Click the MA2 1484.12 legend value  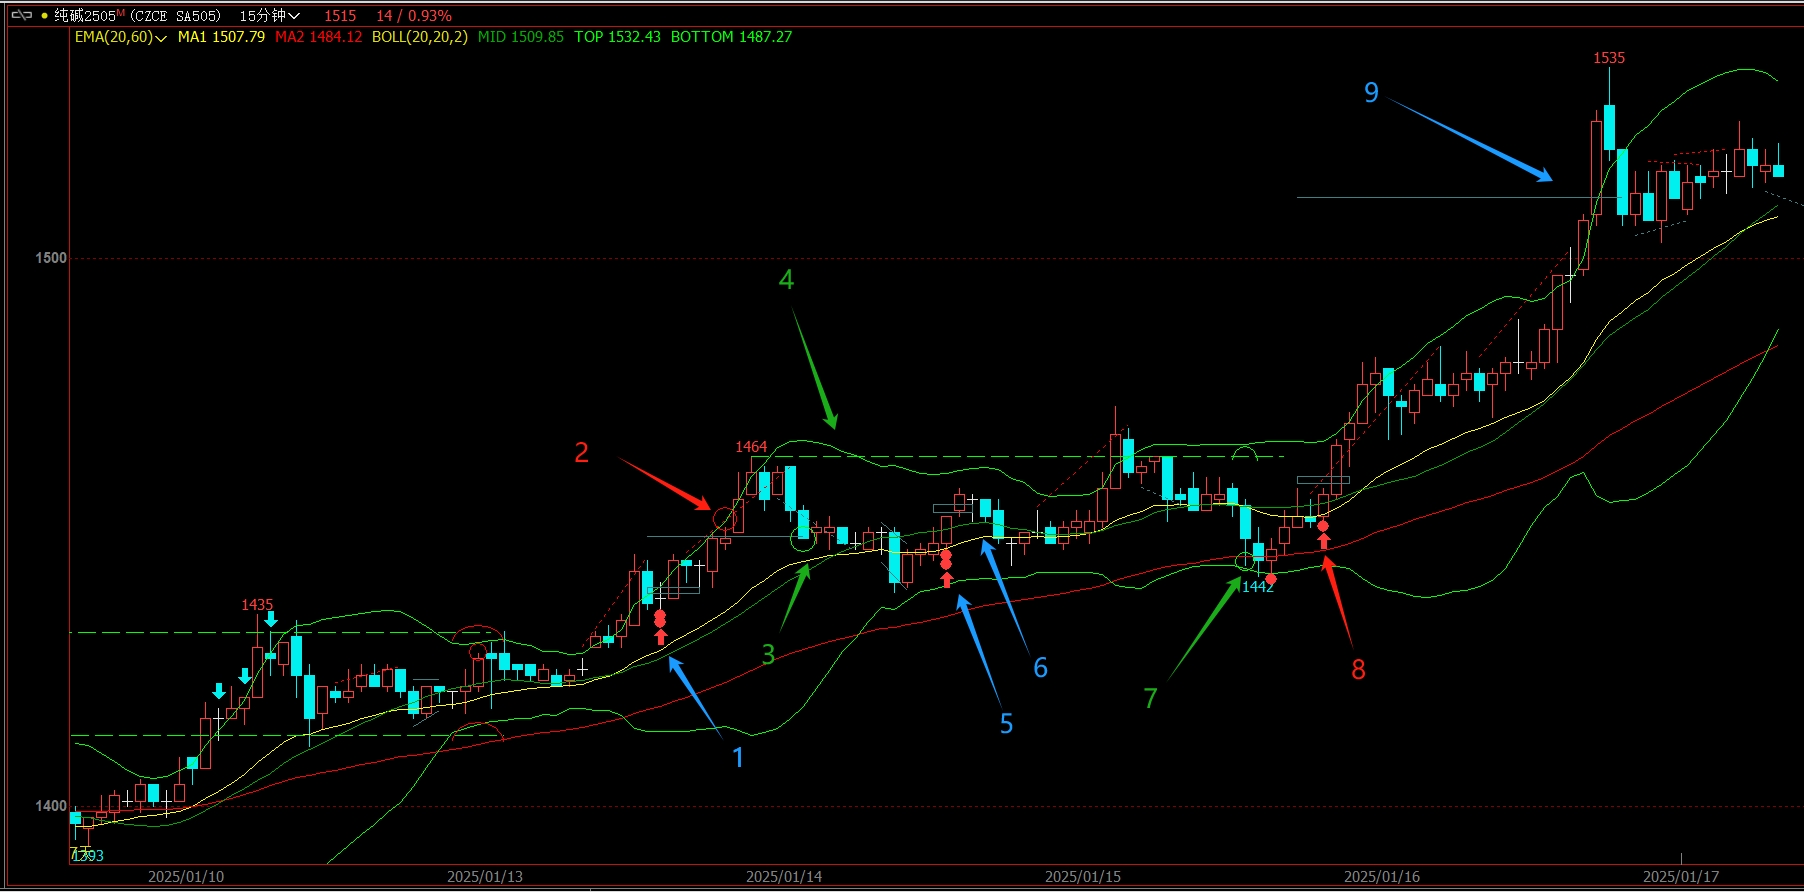[318, 37]
